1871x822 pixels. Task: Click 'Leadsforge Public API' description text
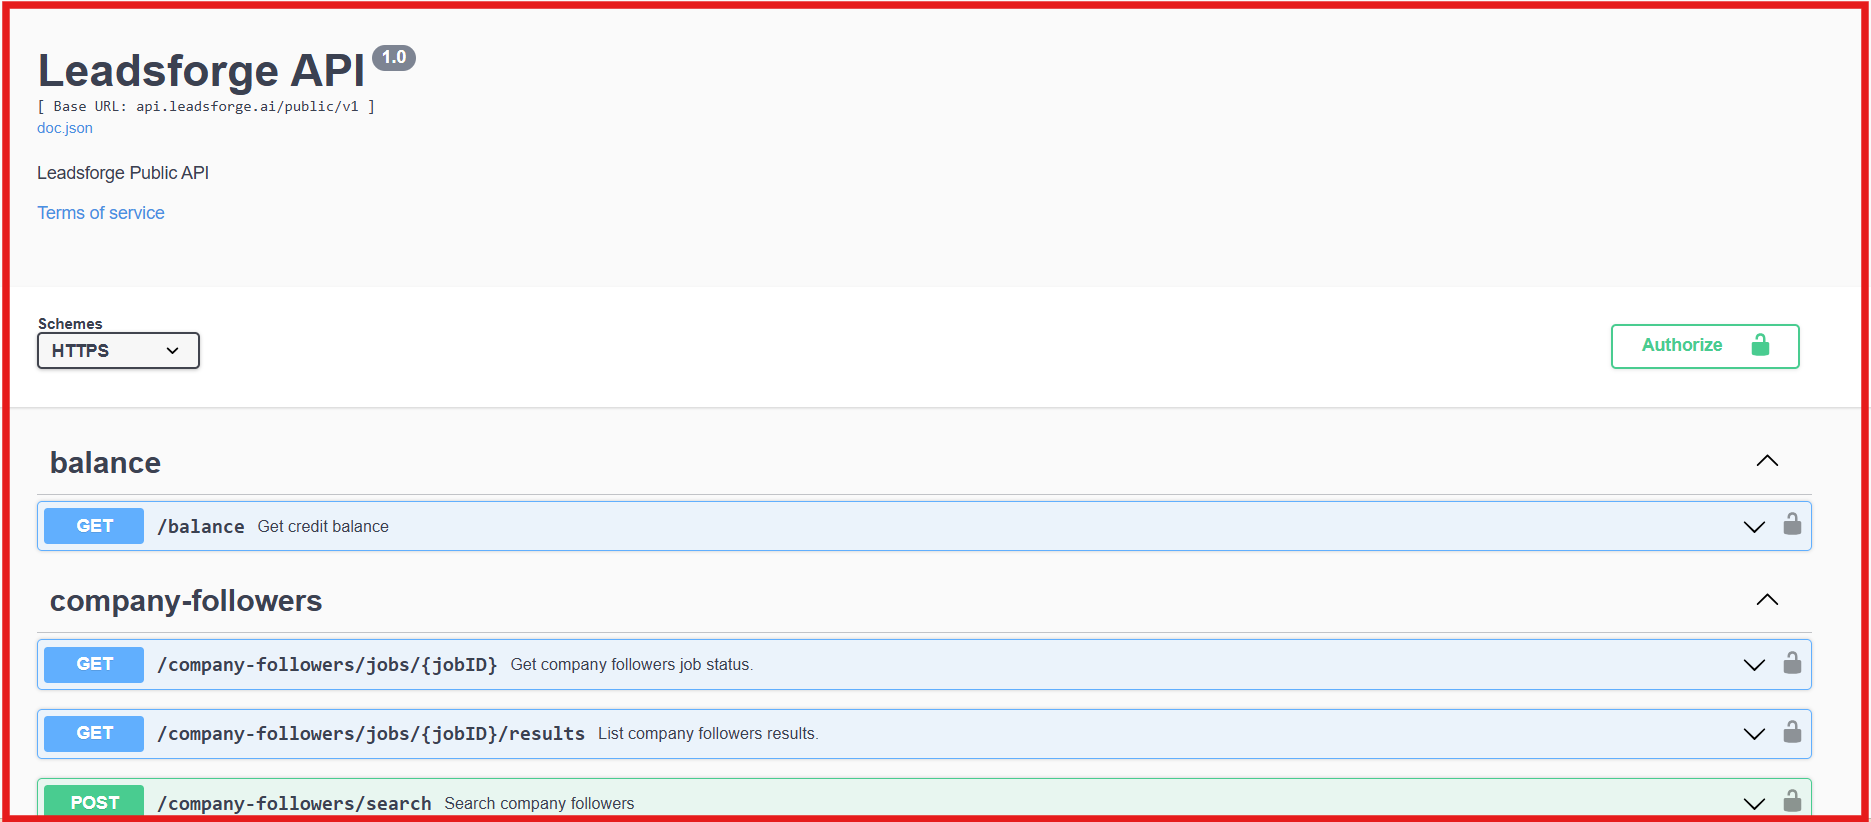click(123, 173)
